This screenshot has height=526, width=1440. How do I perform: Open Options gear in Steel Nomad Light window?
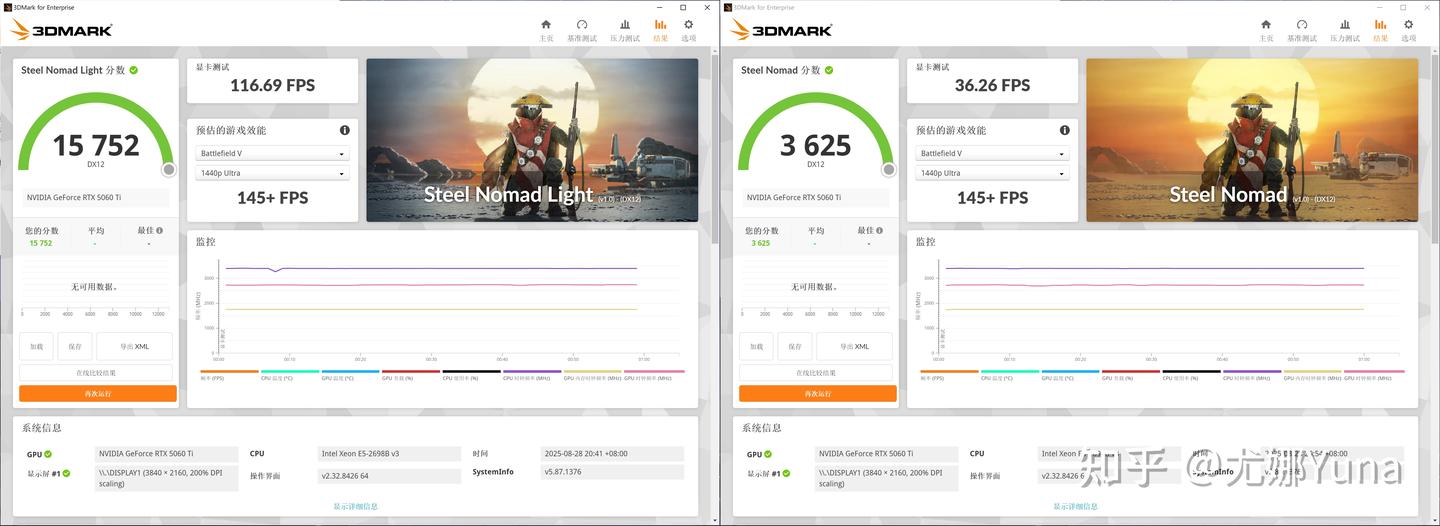pos(688,30)
